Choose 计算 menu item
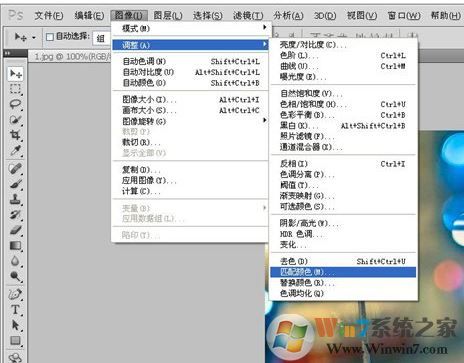This screenshot has width=464, height=363. tap(190, 191)
